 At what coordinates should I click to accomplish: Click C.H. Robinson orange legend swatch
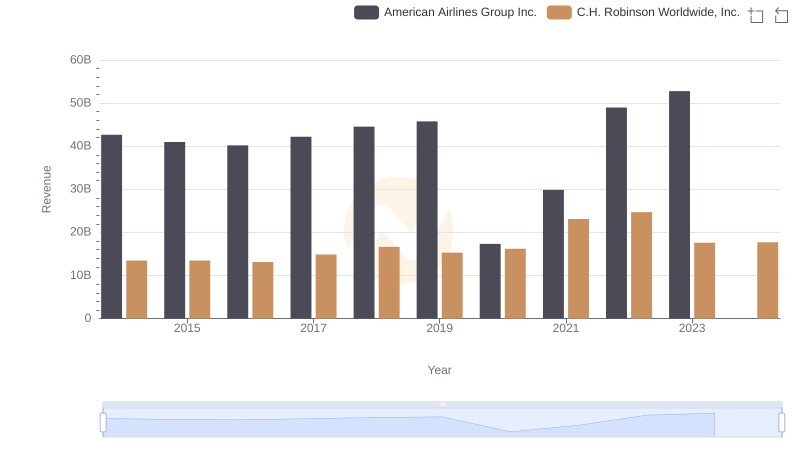coord(559,12)
